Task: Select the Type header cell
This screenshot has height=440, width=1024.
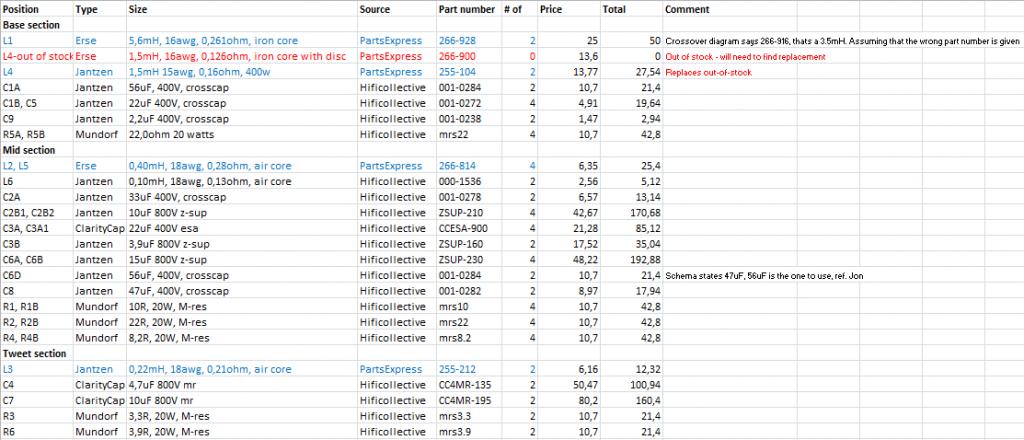Action: [99, 9]
